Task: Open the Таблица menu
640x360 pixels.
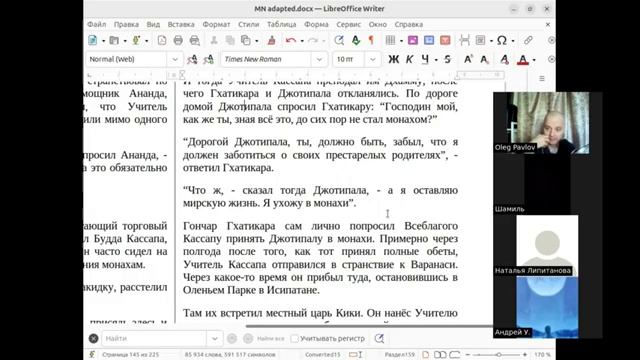Action: pyautogui.click(x=282, y=24)
